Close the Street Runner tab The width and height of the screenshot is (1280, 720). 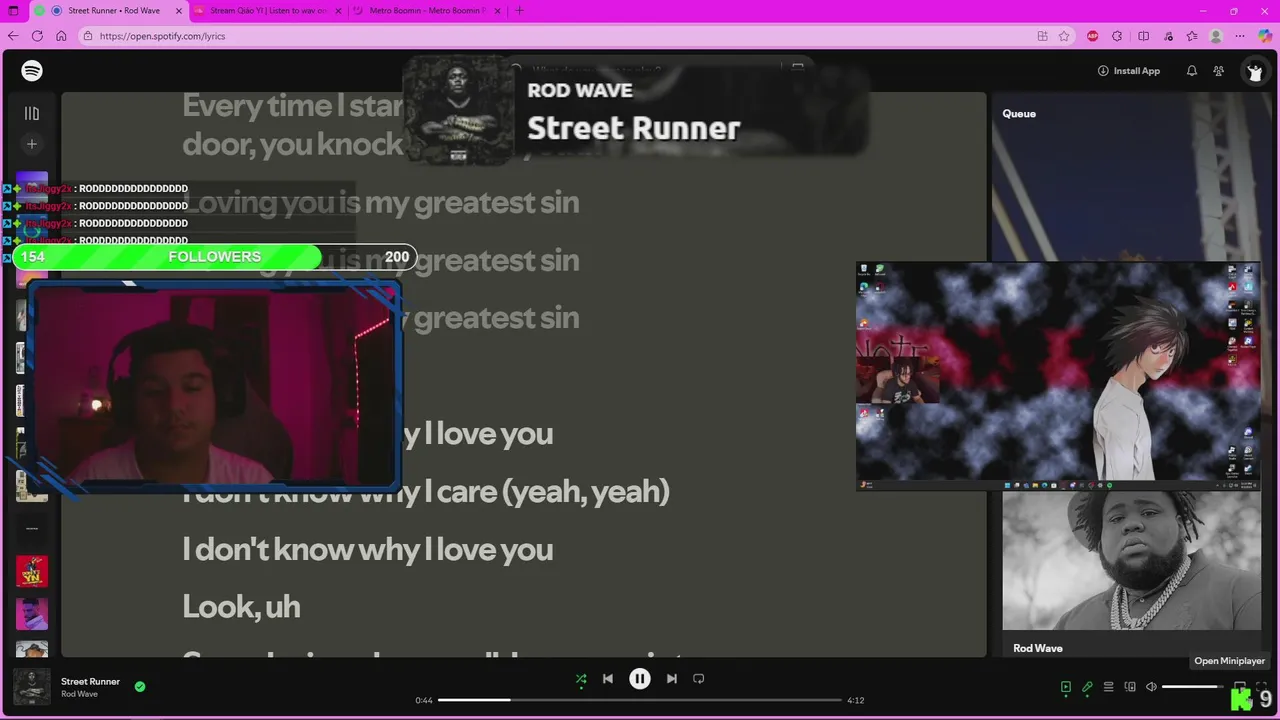[x=179, y=11]
